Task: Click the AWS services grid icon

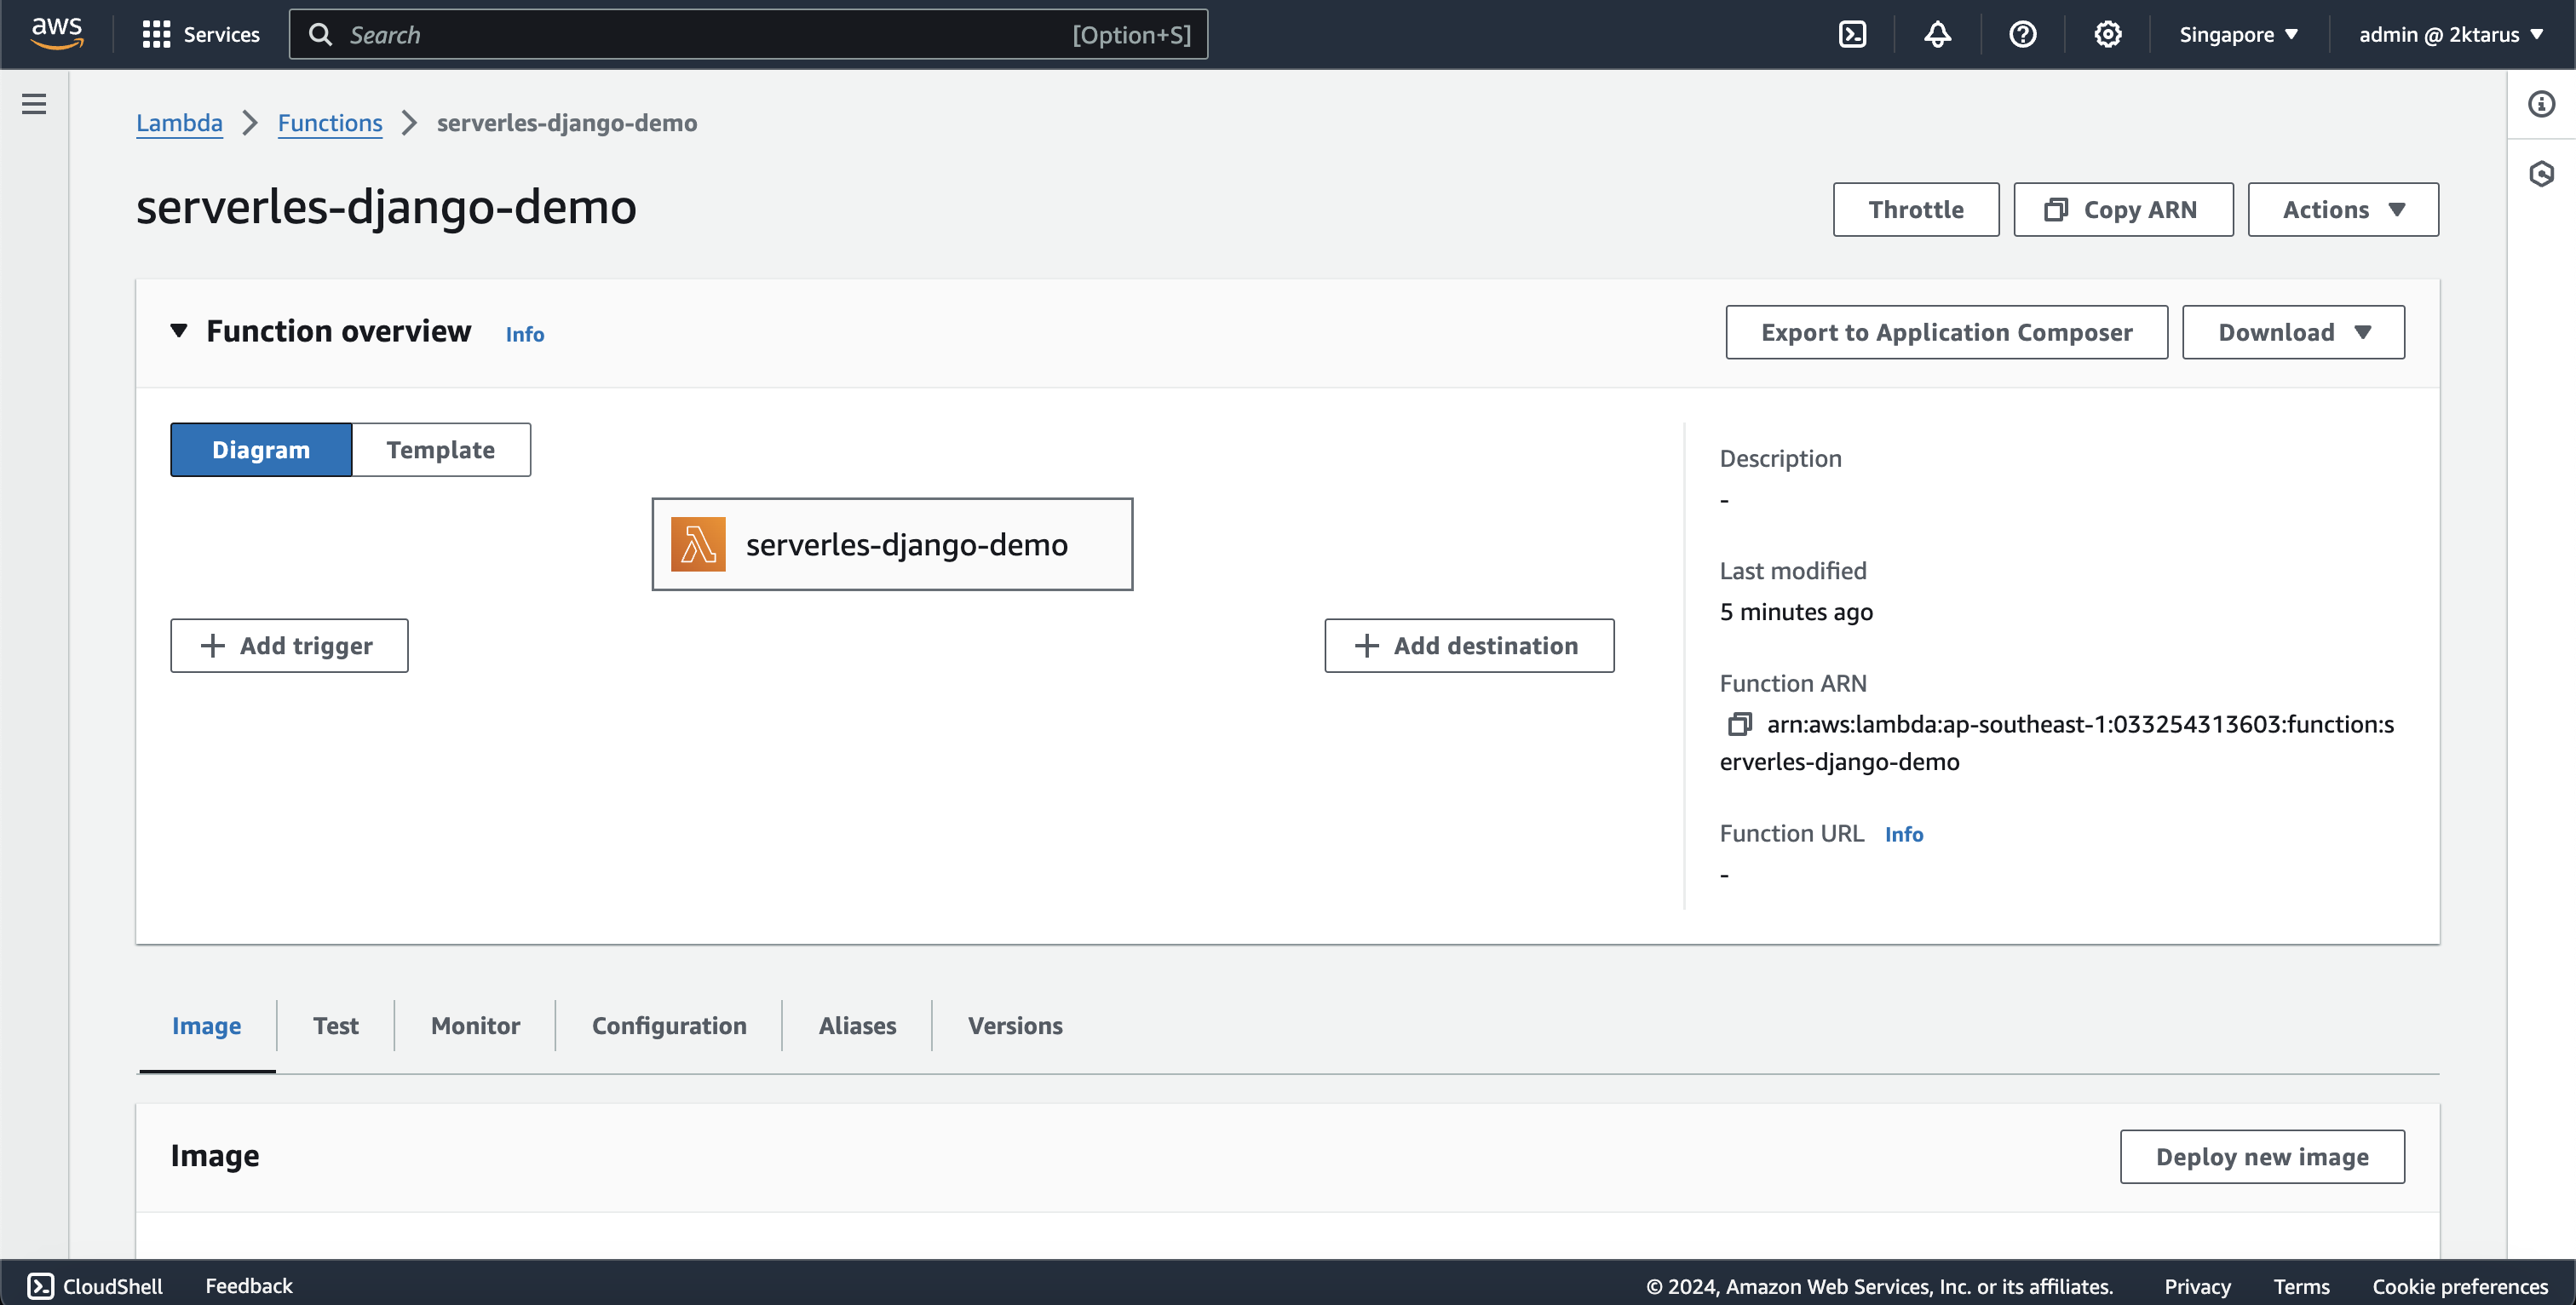Action: tap(157, 33)
